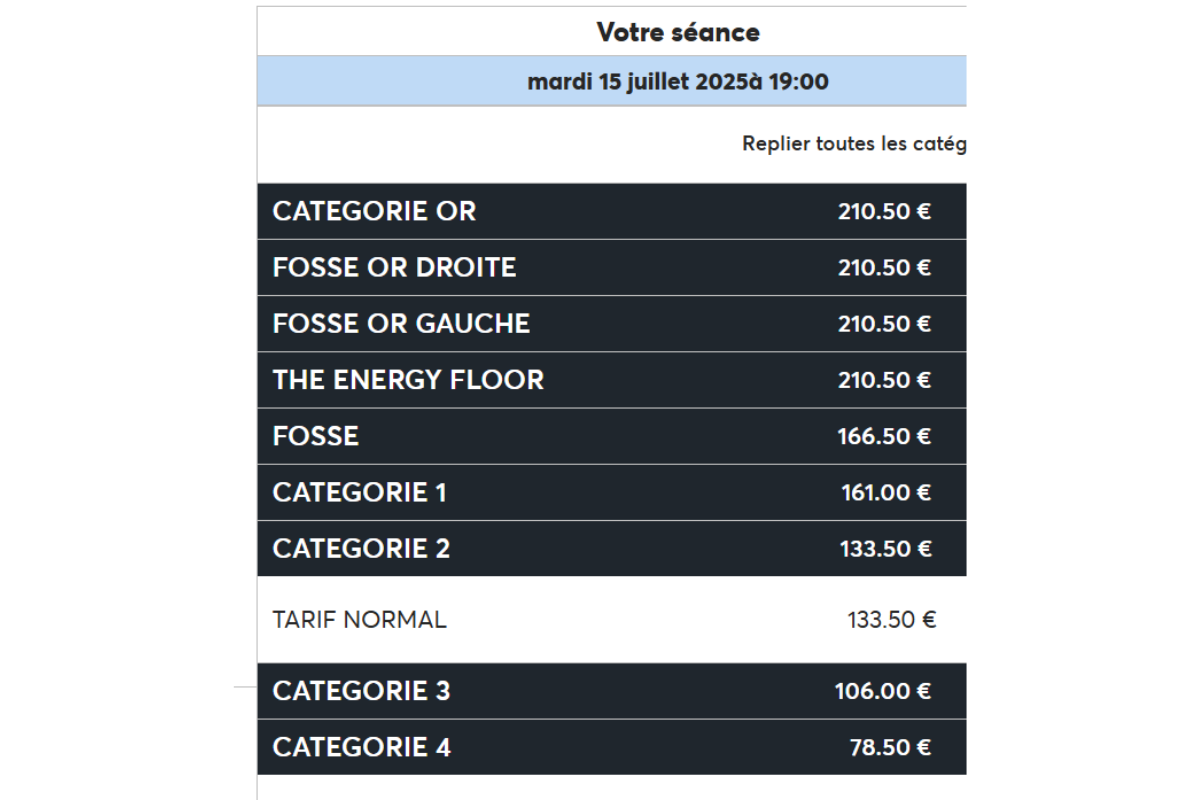Expand THE ENERGY FLOOR category
This screenshot has height=800, width=1200.
[x=612, y=380]
